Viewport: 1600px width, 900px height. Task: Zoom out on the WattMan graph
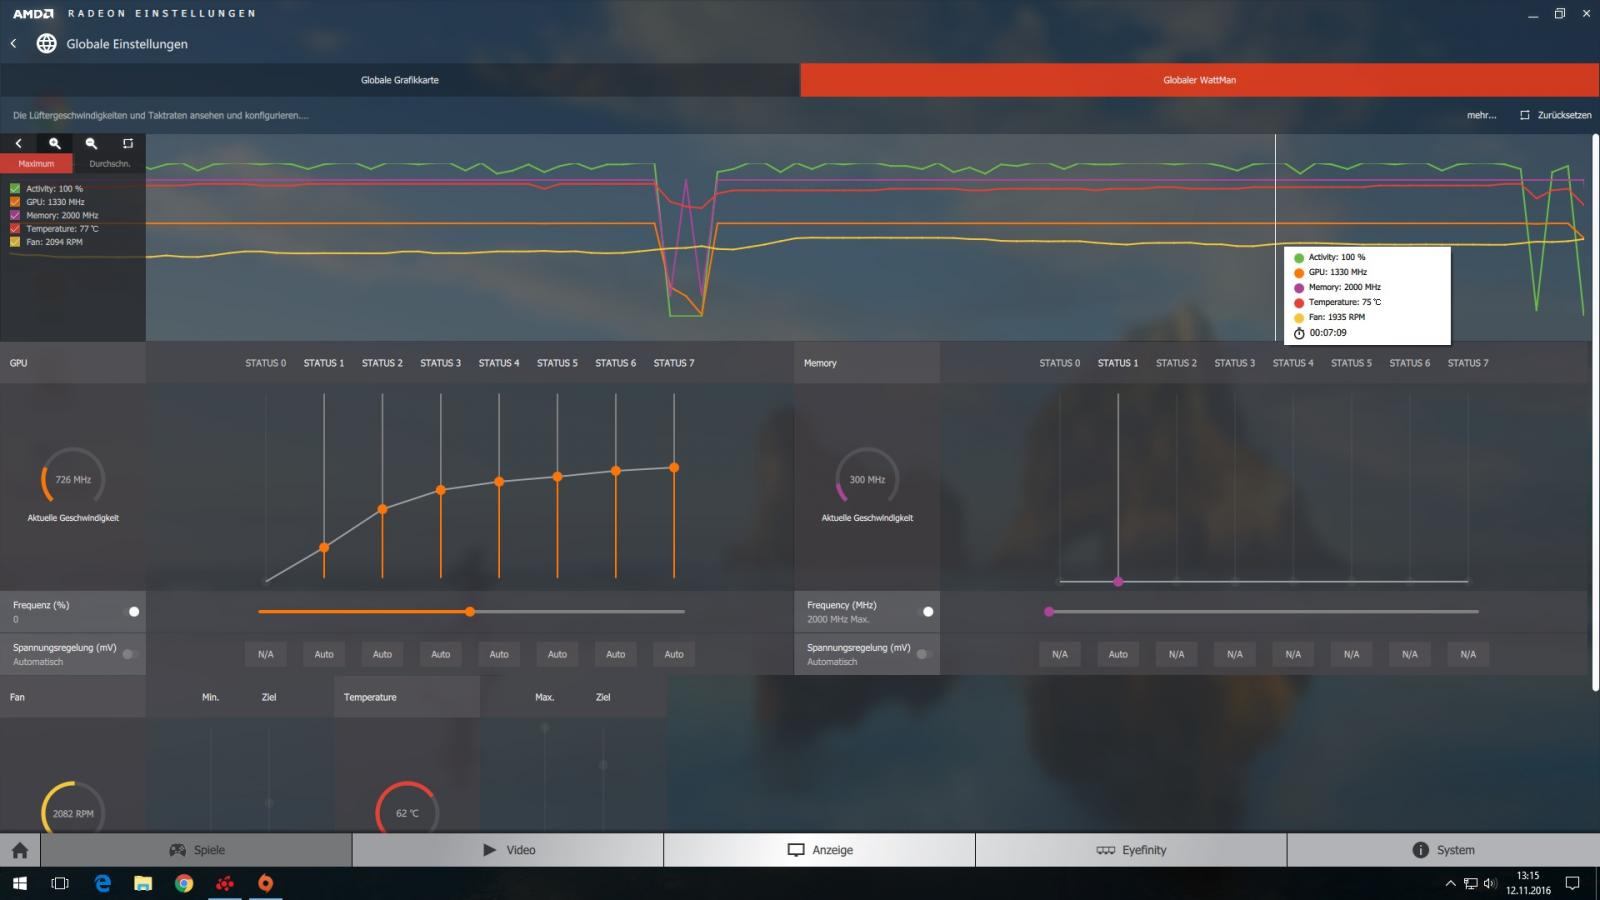click(91, 144)
